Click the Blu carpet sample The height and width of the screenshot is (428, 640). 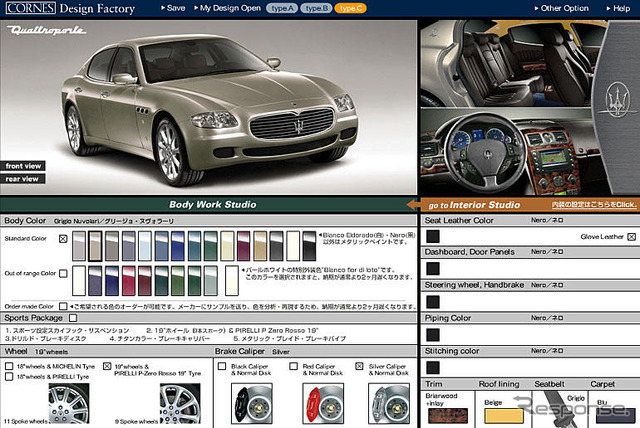(x=616, y=415)
